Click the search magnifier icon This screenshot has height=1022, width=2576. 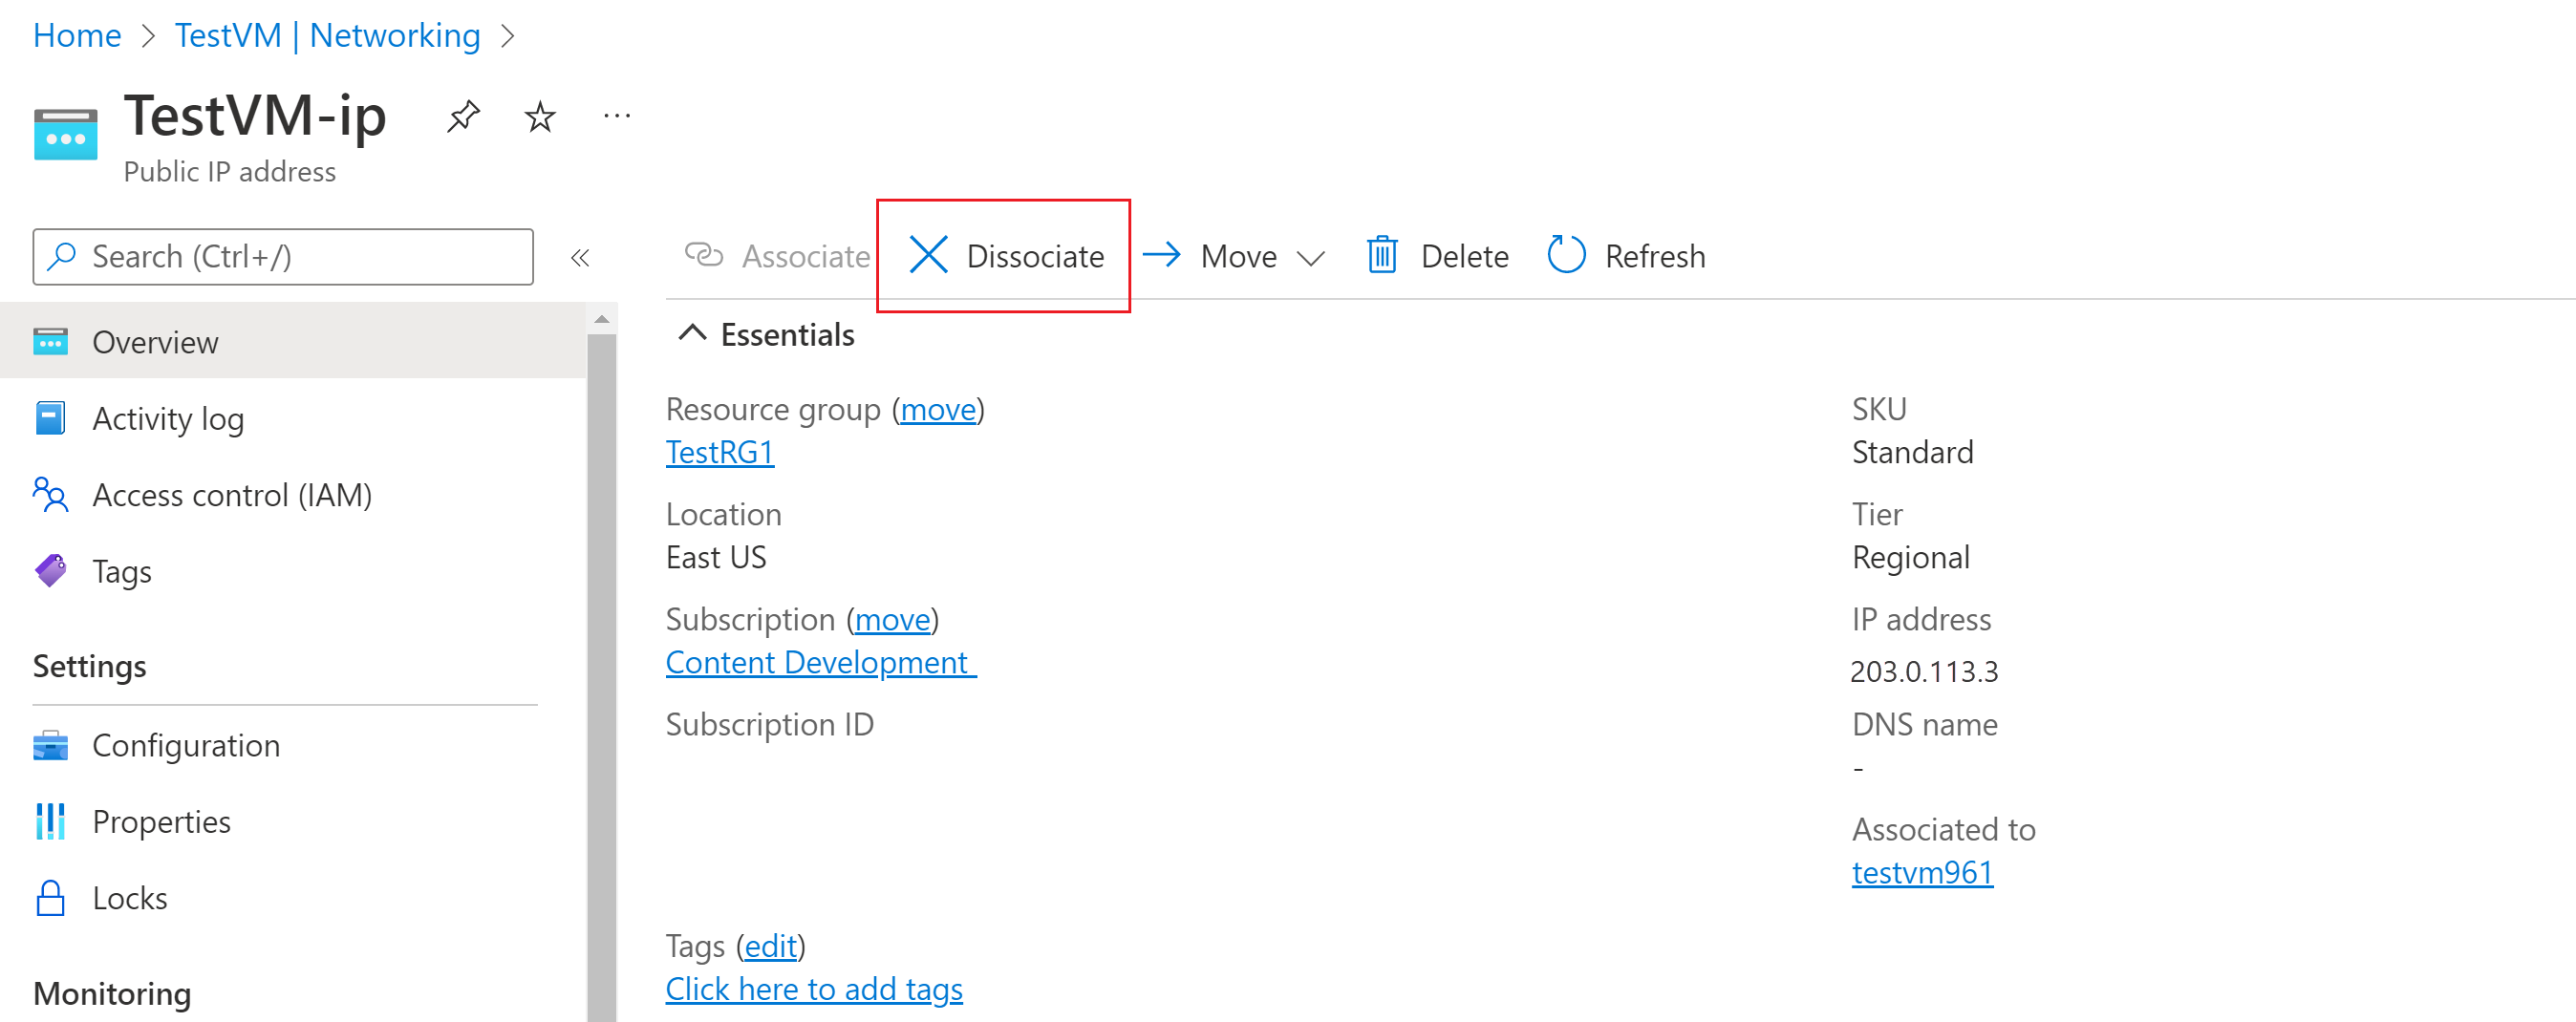click(62, 257)
